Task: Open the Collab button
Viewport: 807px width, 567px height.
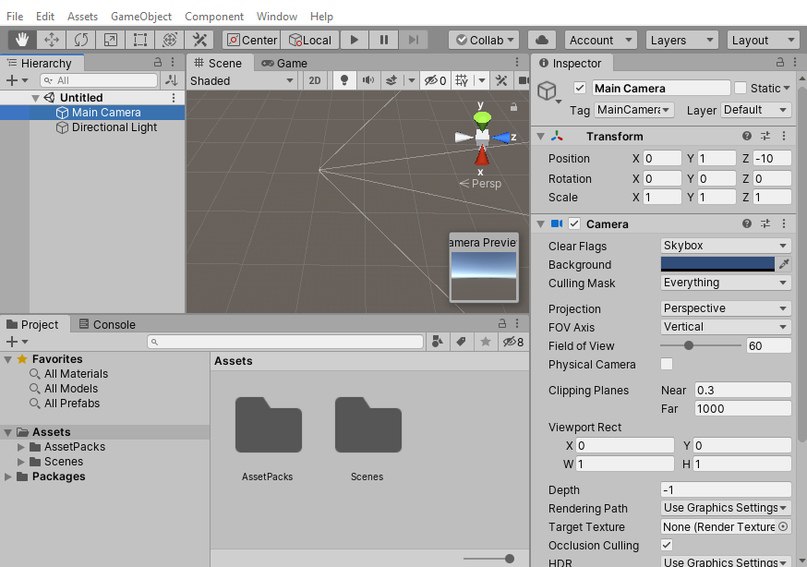Action: (484, 40)
